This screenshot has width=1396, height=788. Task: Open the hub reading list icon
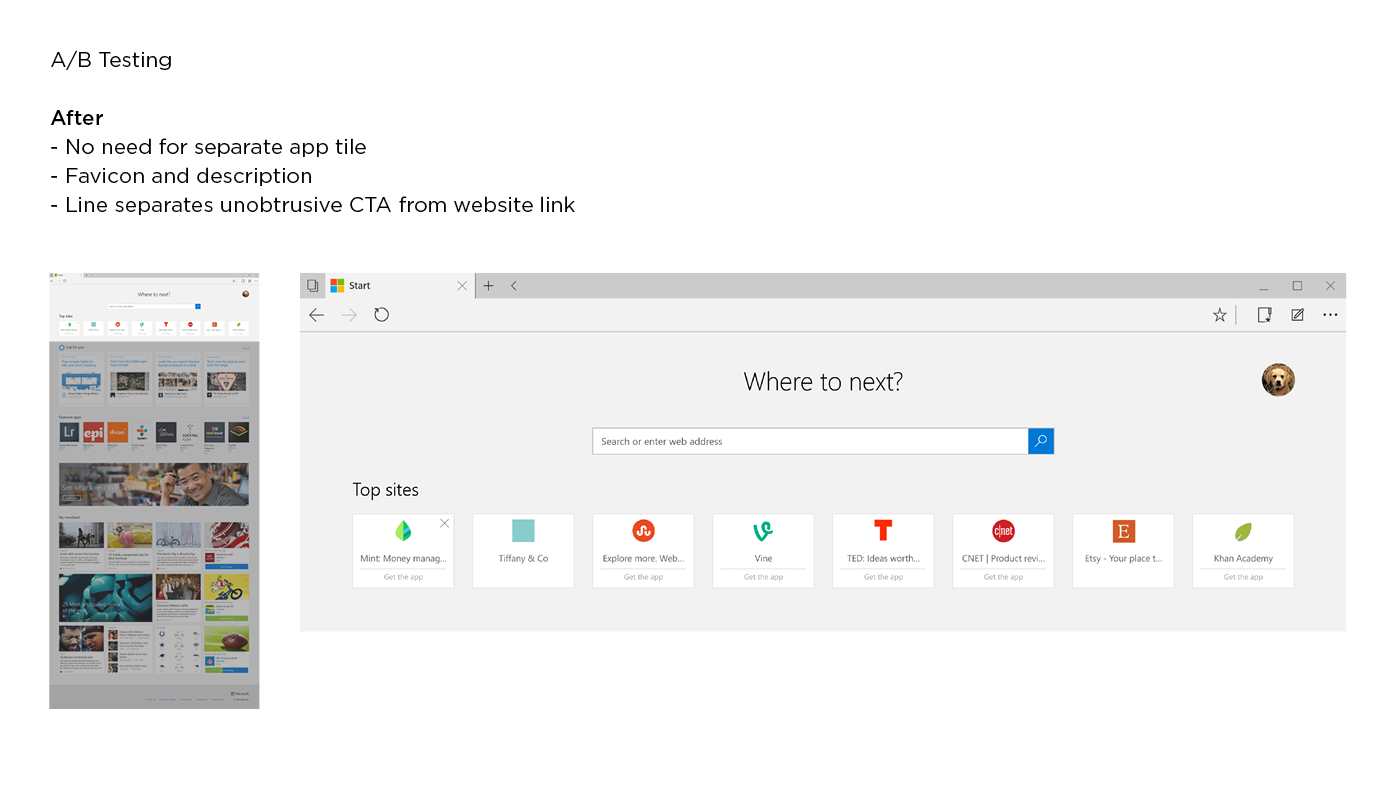1264,315
